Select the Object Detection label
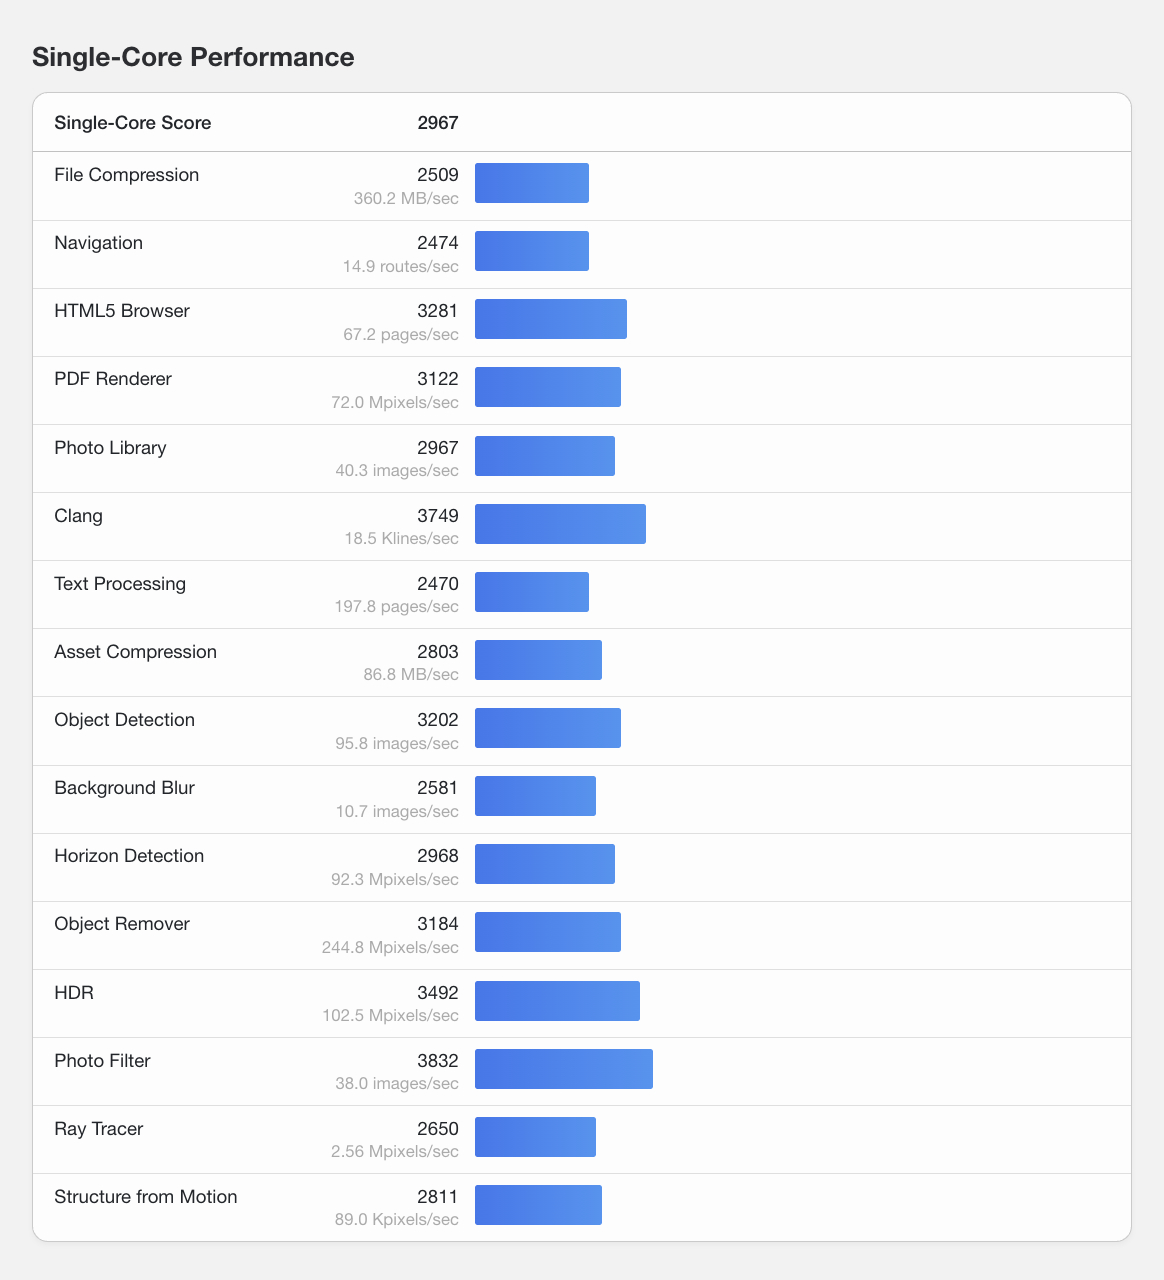The image size is (1164, 1280). click(125, 720)
